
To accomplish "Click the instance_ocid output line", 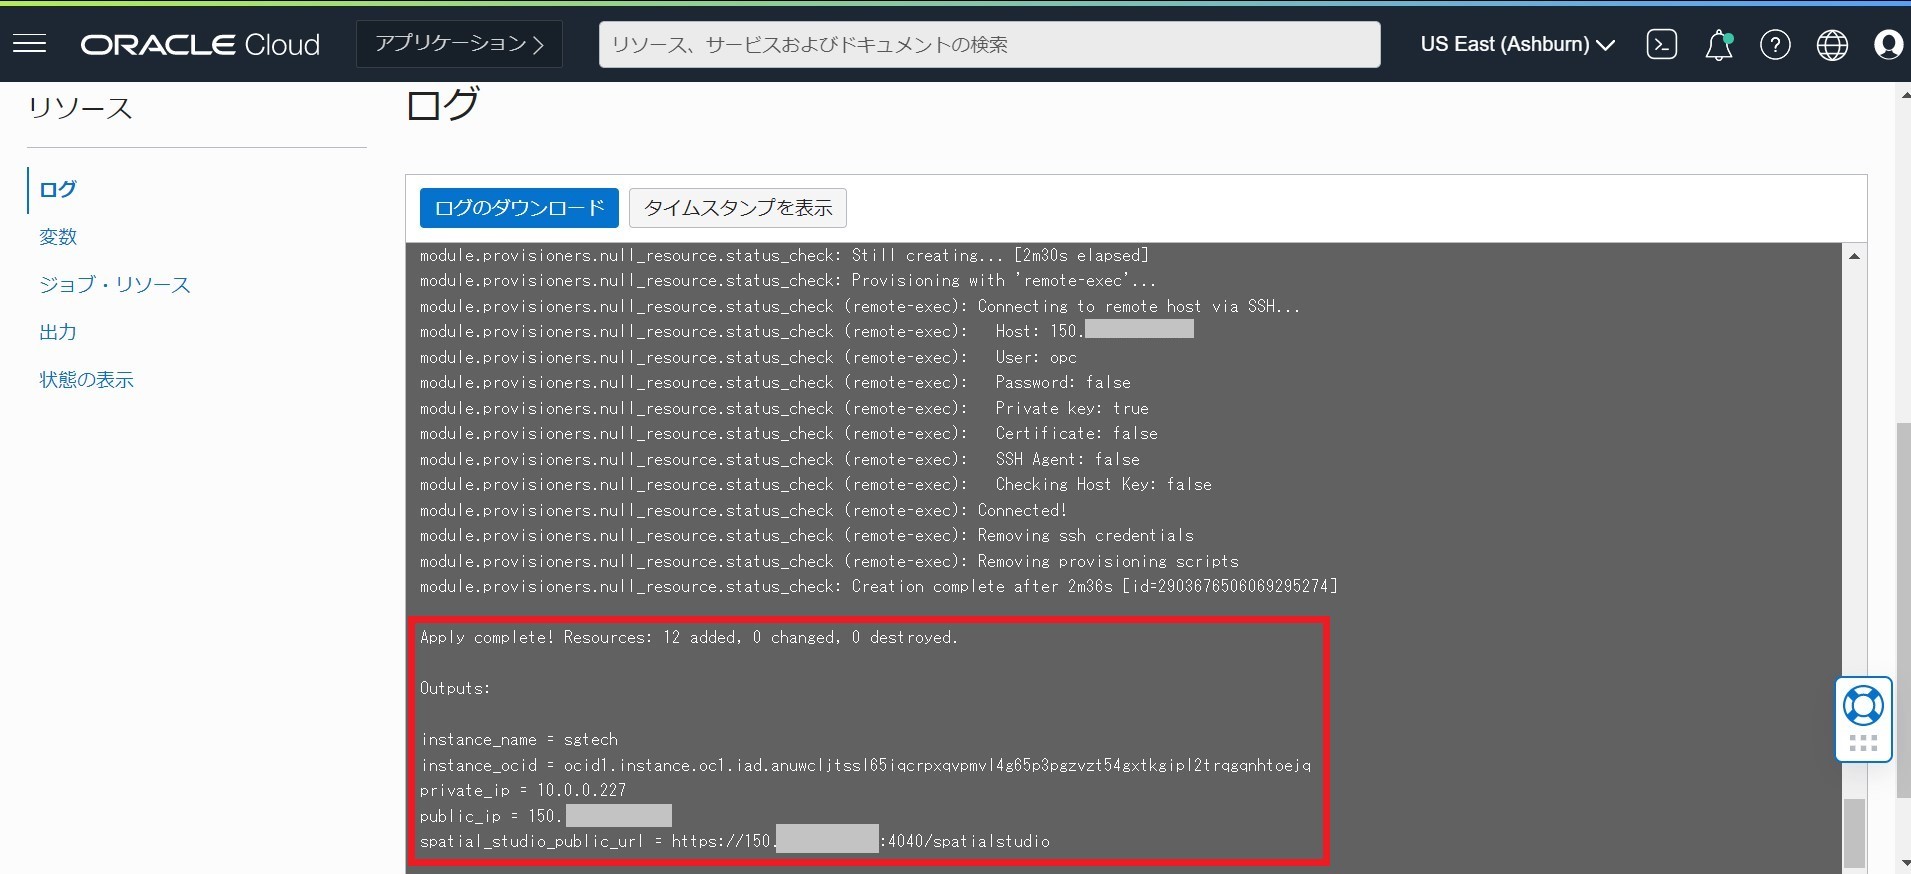I will 865,765.
